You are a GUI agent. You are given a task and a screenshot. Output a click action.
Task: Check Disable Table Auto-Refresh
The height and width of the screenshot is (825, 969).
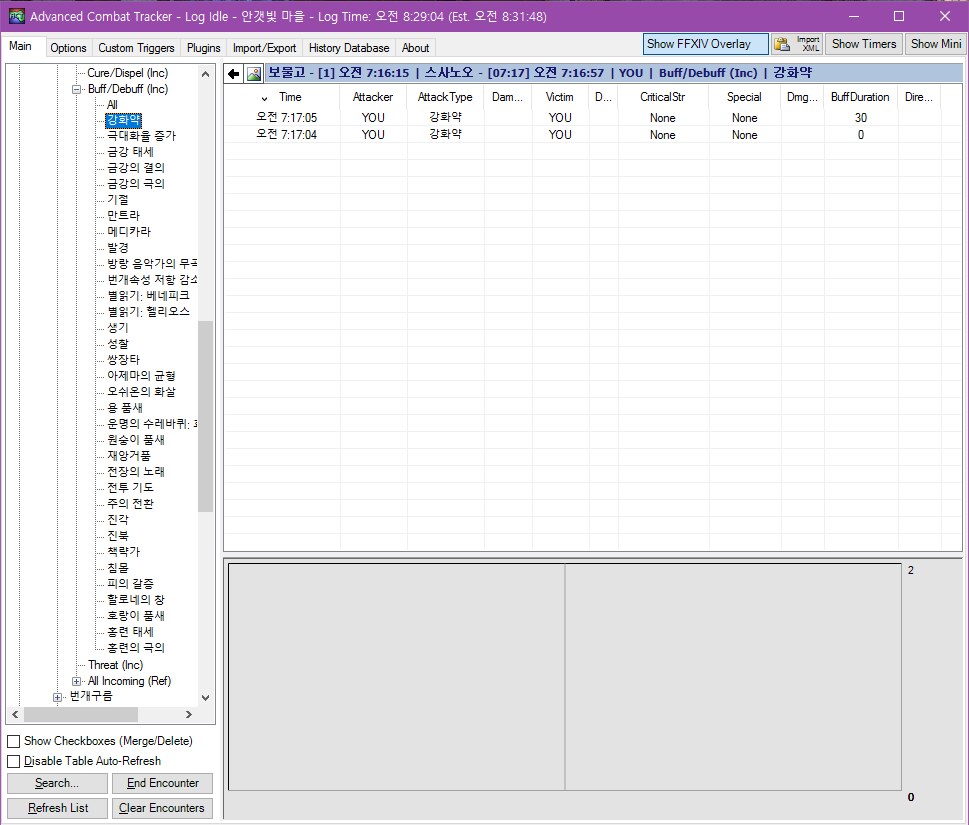point(14,761)
